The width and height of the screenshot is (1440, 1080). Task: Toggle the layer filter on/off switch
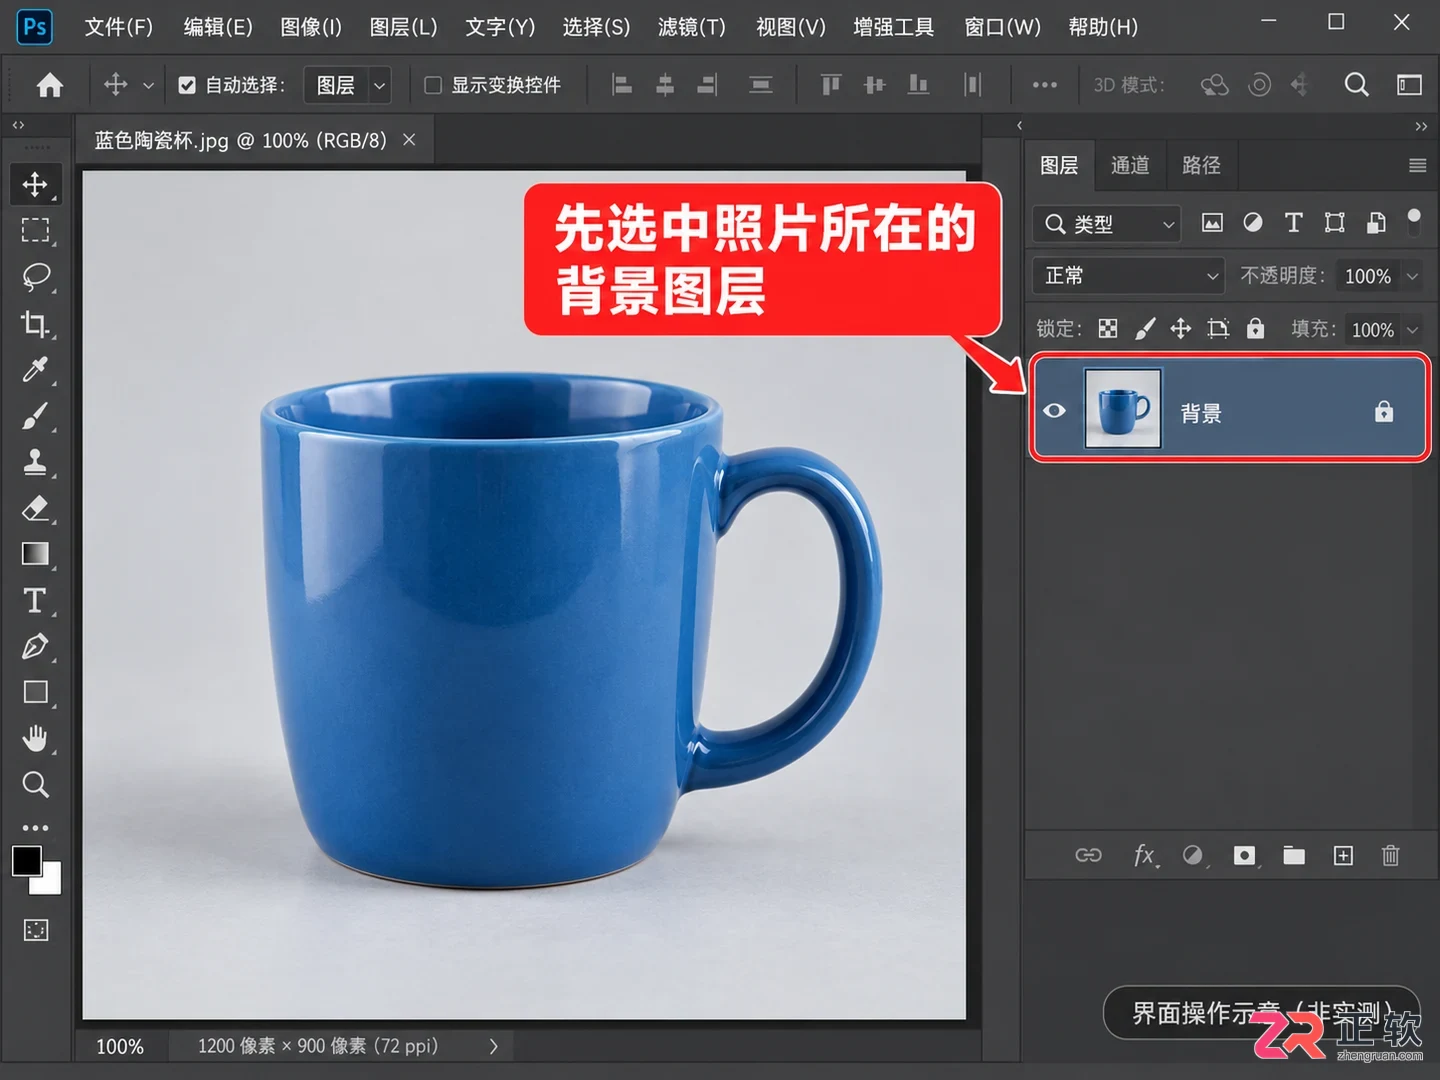click(x=1414, y=223)
